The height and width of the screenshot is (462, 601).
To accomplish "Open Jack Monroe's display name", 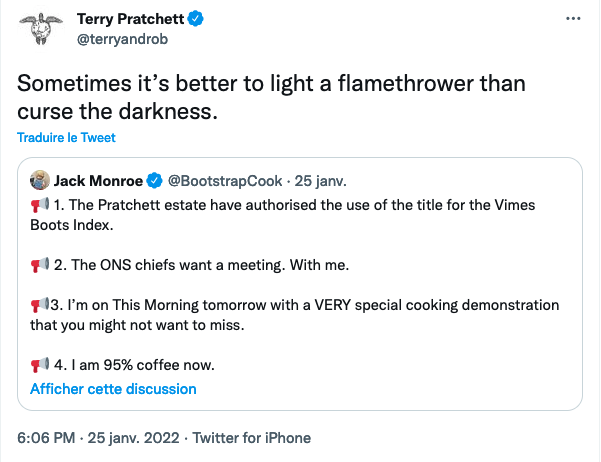I will pos(98,181).
